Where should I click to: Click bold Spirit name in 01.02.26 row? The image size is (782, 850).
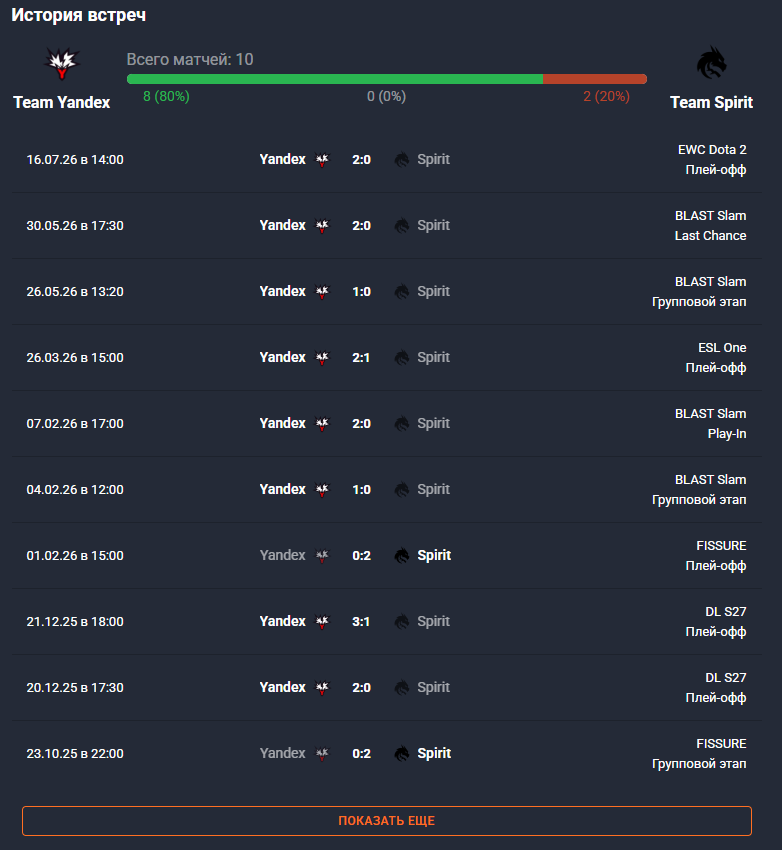tap(434, 556)
